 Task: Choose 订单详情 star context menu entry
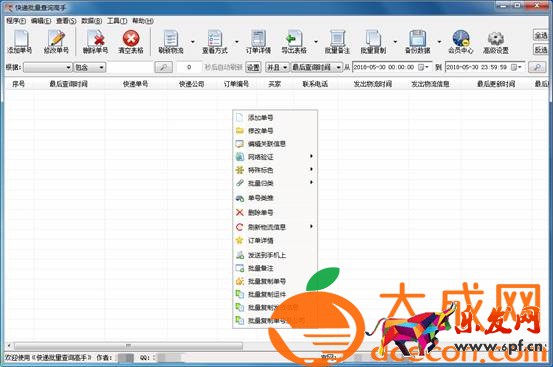click(275, 240)
